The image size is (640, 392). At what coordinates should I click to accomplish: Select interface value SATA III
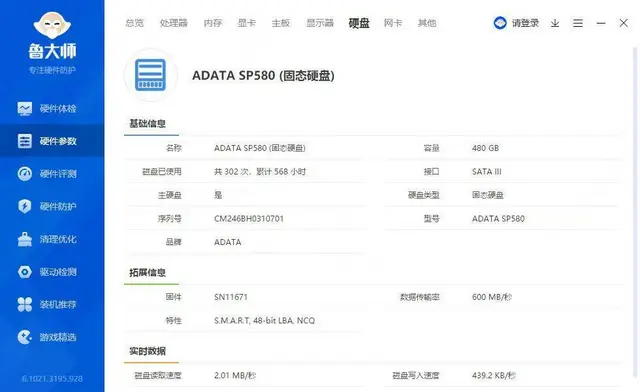pyautogui.click(x=487, y=172)
